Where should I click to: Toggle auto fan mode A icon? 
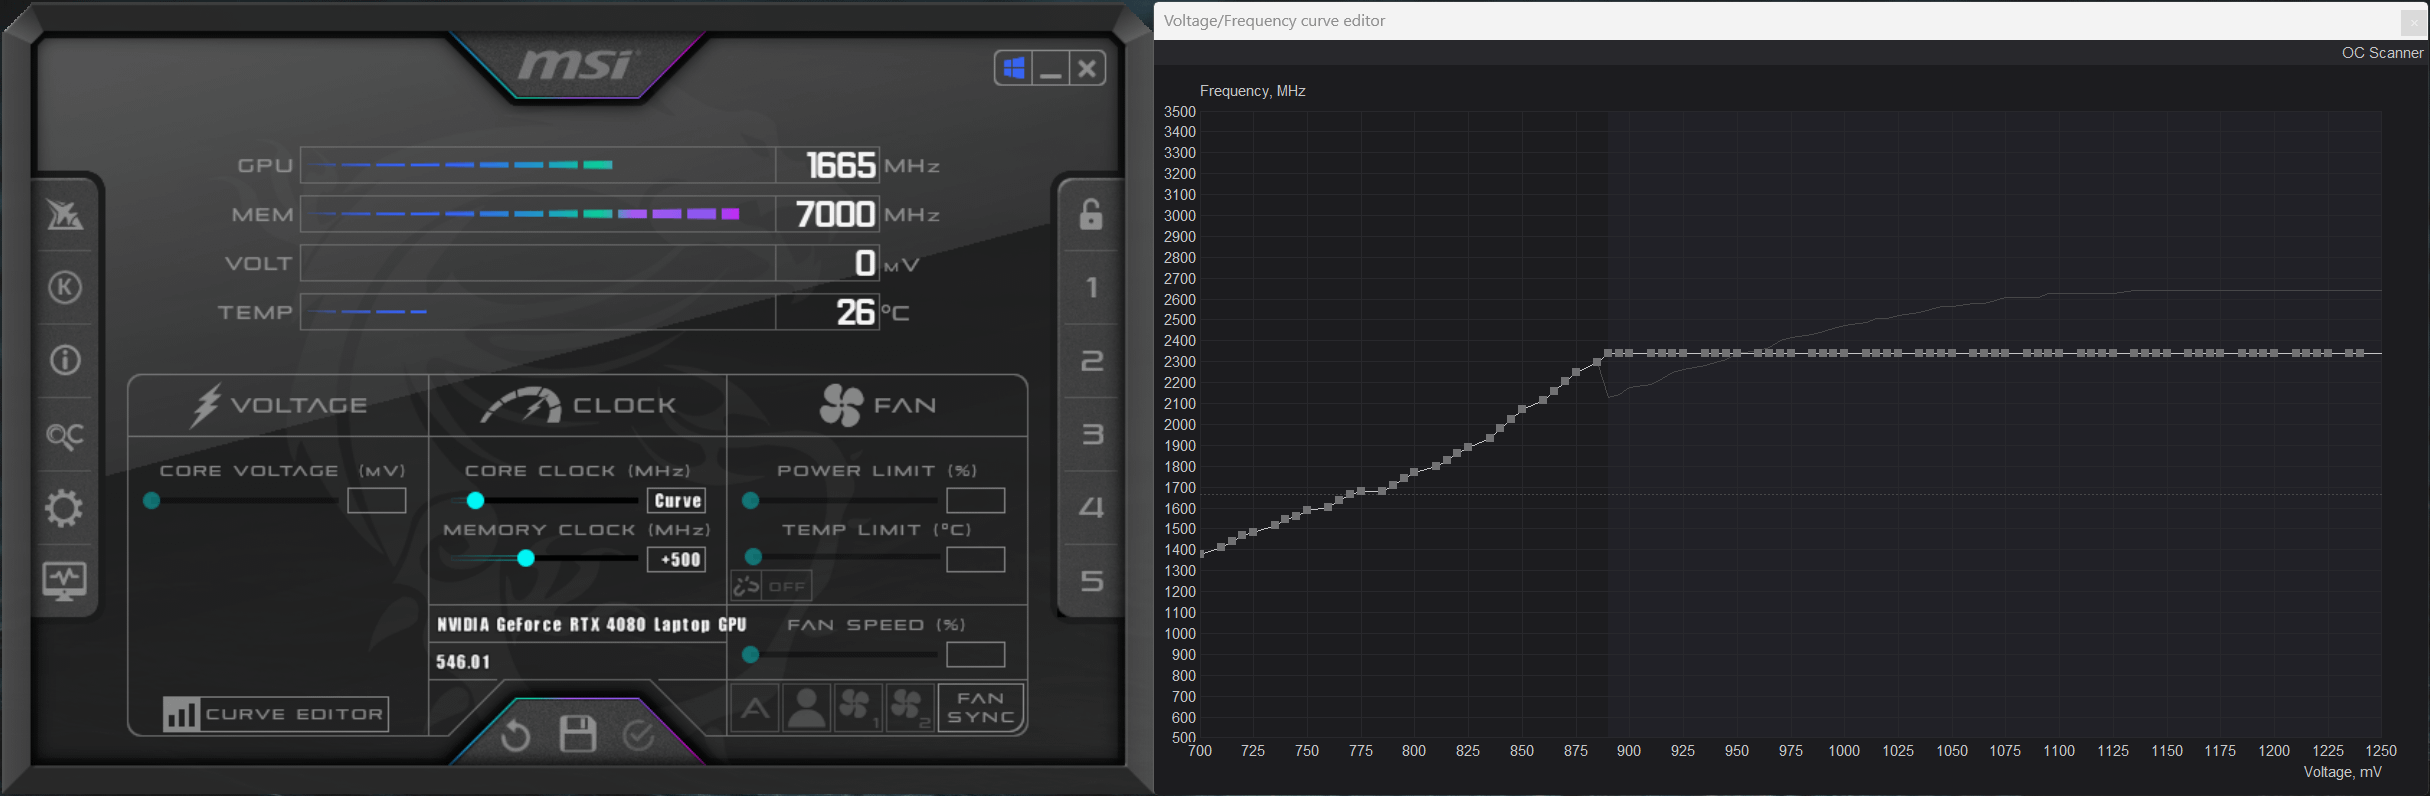(755, 708)
